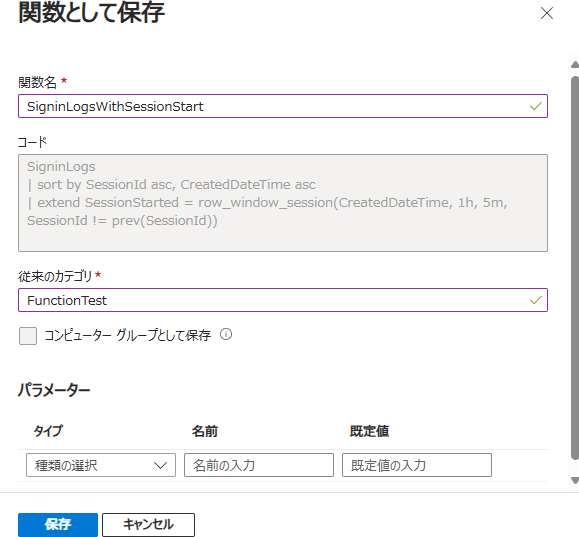Click inside the コード query text box
The height and width of the screenshot is (537, 579).
coord(283,203)
